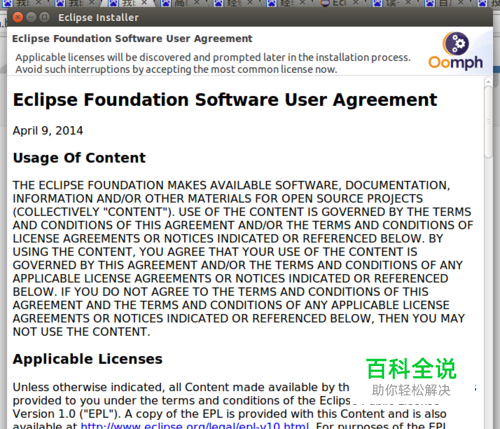Image resolution: width=500 pixels, height=429 pixels.
Task: Click the 'Eclipse Installer' title bar text
Action: pyautogui.click(x=98, y=17)
